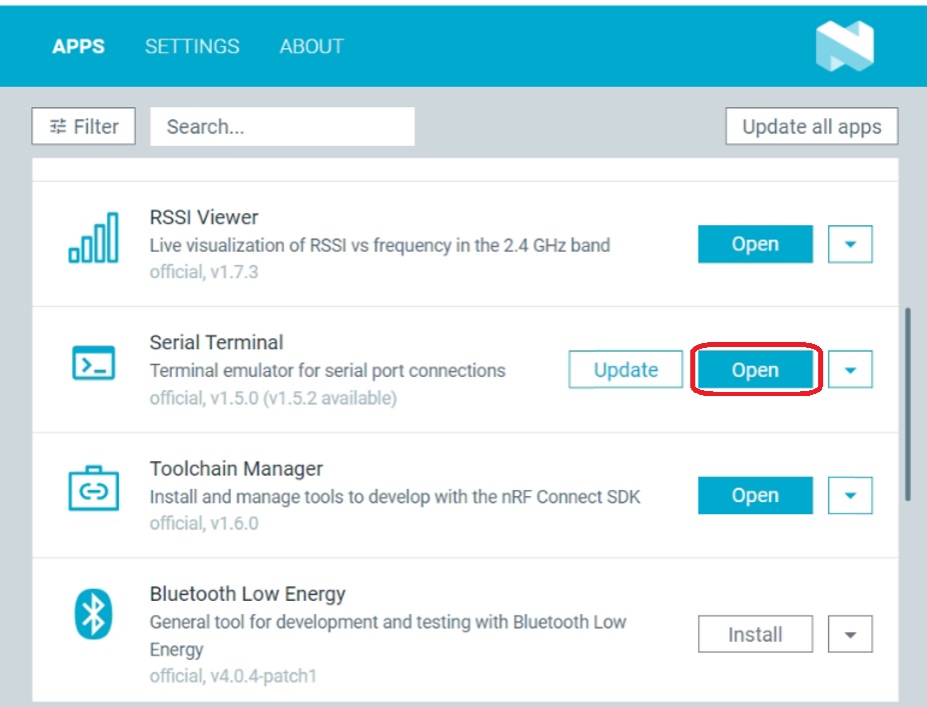Click the Bluetooth Low Energy icon
This screenshot has width=927, height=707.
pyautogui.click(x=93, y=614)
